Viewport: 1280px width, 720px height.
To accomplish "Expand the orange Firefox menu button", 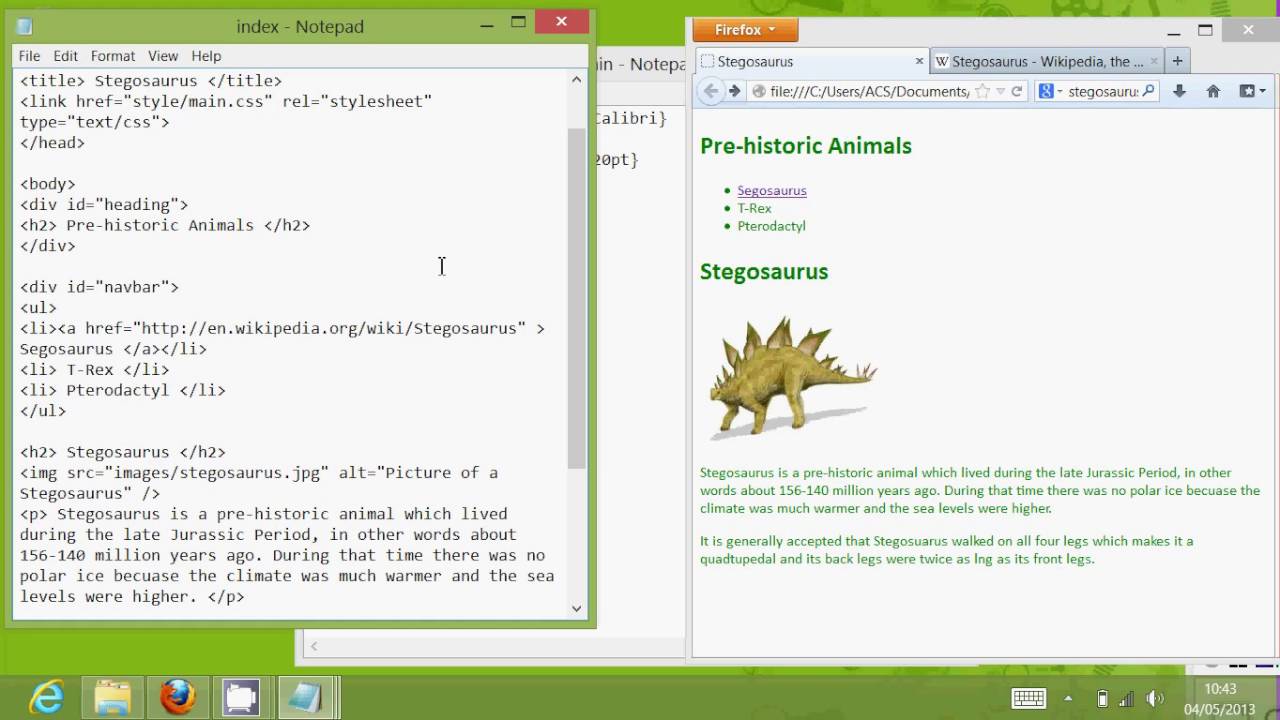I will click(745, 30).
